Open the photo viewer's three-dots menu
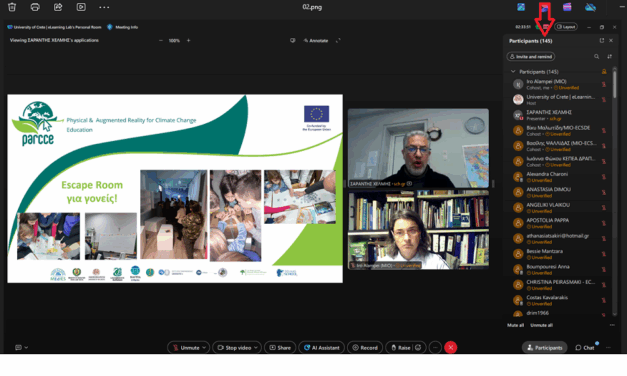627x376 pixels. pos(104,7)
